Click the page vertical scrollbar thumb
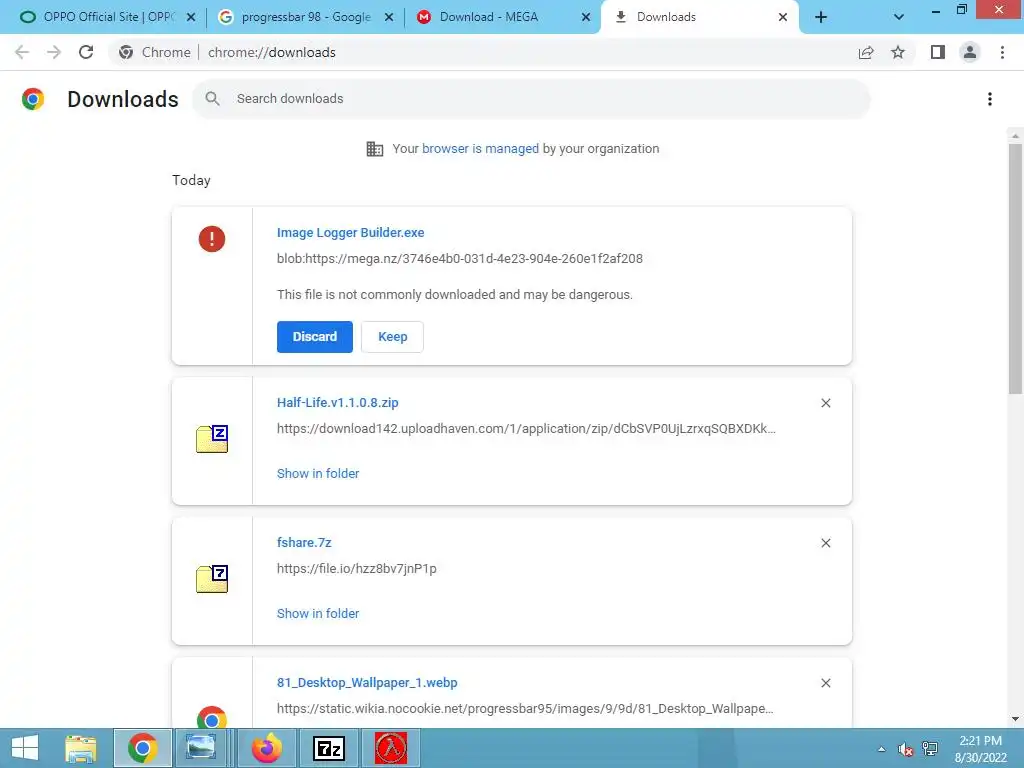Screen dimensions: 1024x768 [1015, 268]
